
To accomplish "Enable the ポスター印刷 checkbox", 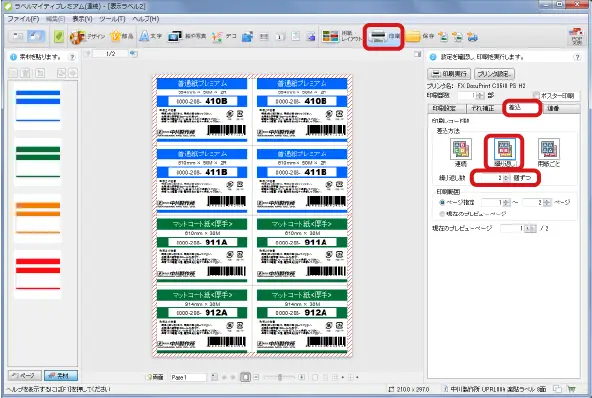I will pos(536,96).
